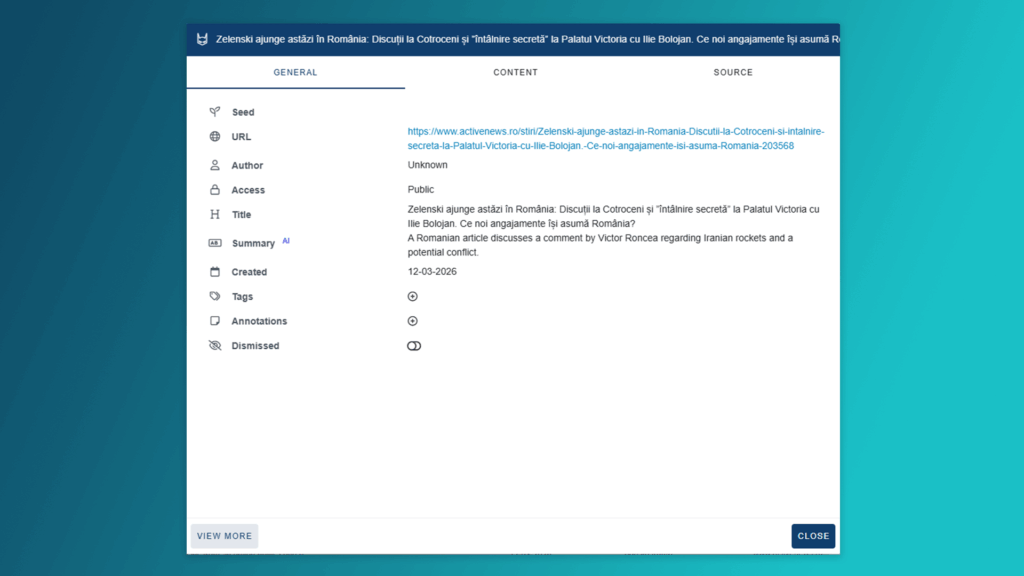Click the Author person icon
1024x576 pixels.
tap(214, 165)
